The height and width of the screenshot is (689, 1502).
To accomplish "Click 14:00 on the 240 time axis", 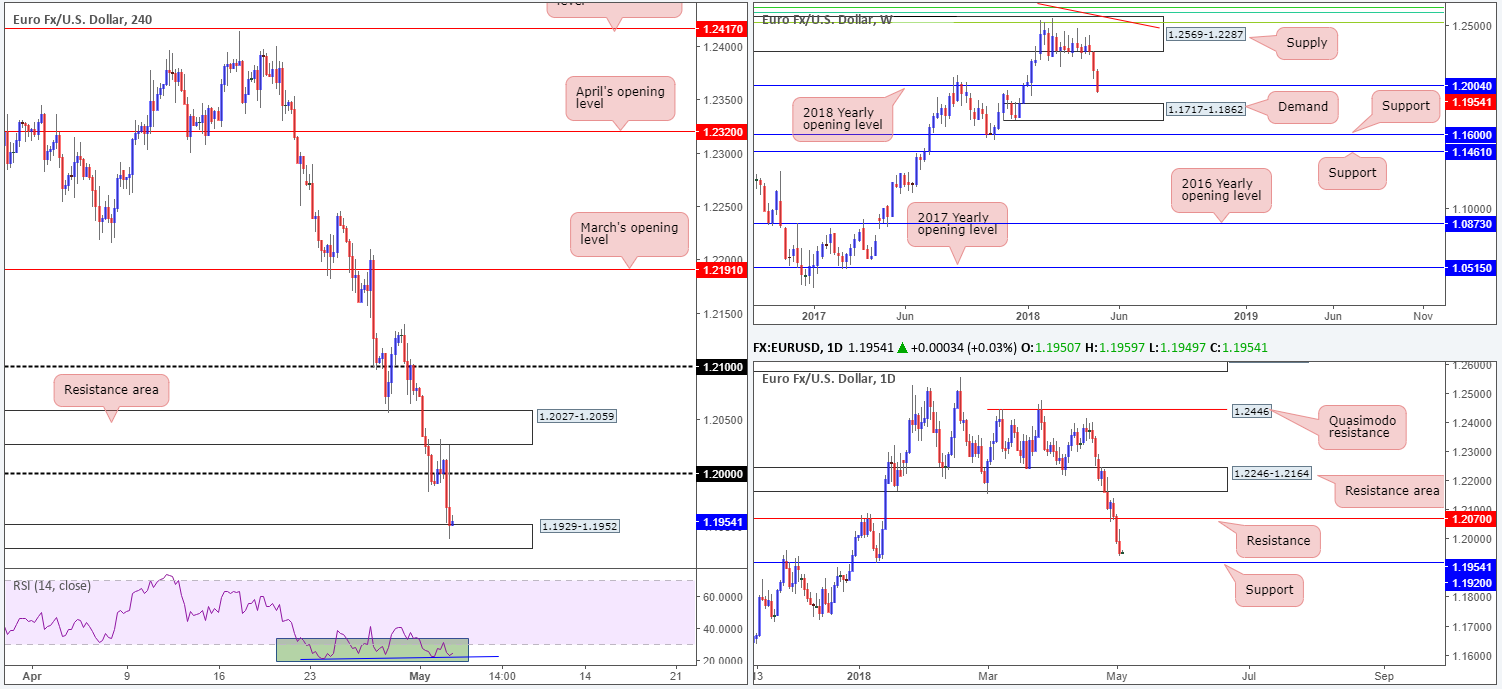I will (x=502, y=677).
